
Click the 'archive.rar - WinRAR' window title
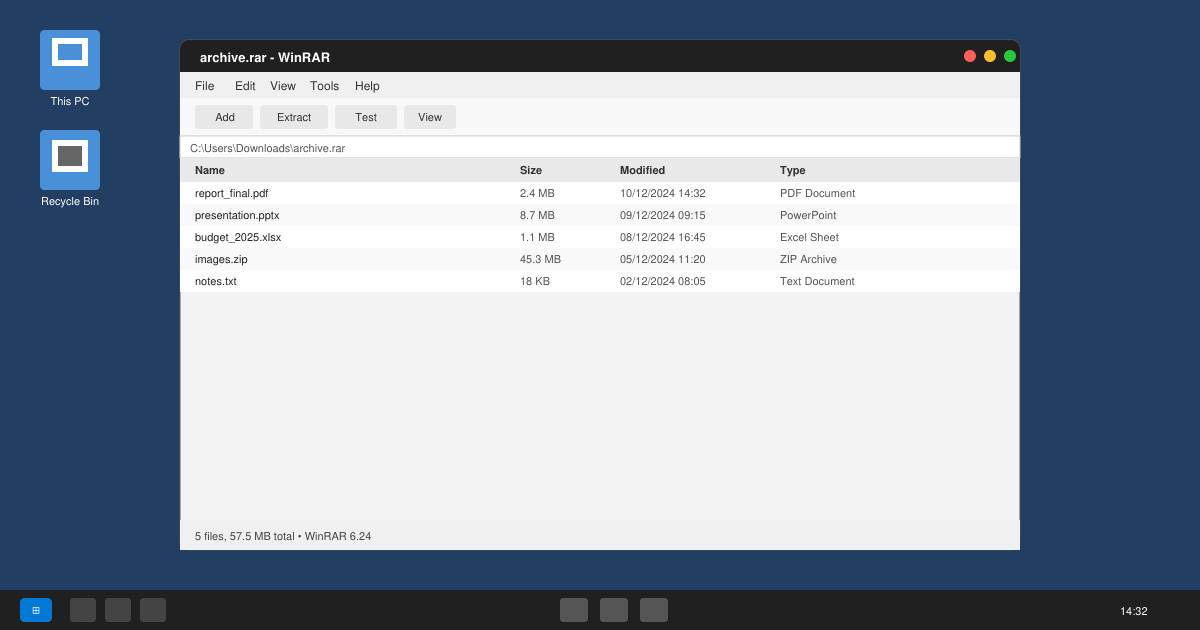(x=265, y=58)
